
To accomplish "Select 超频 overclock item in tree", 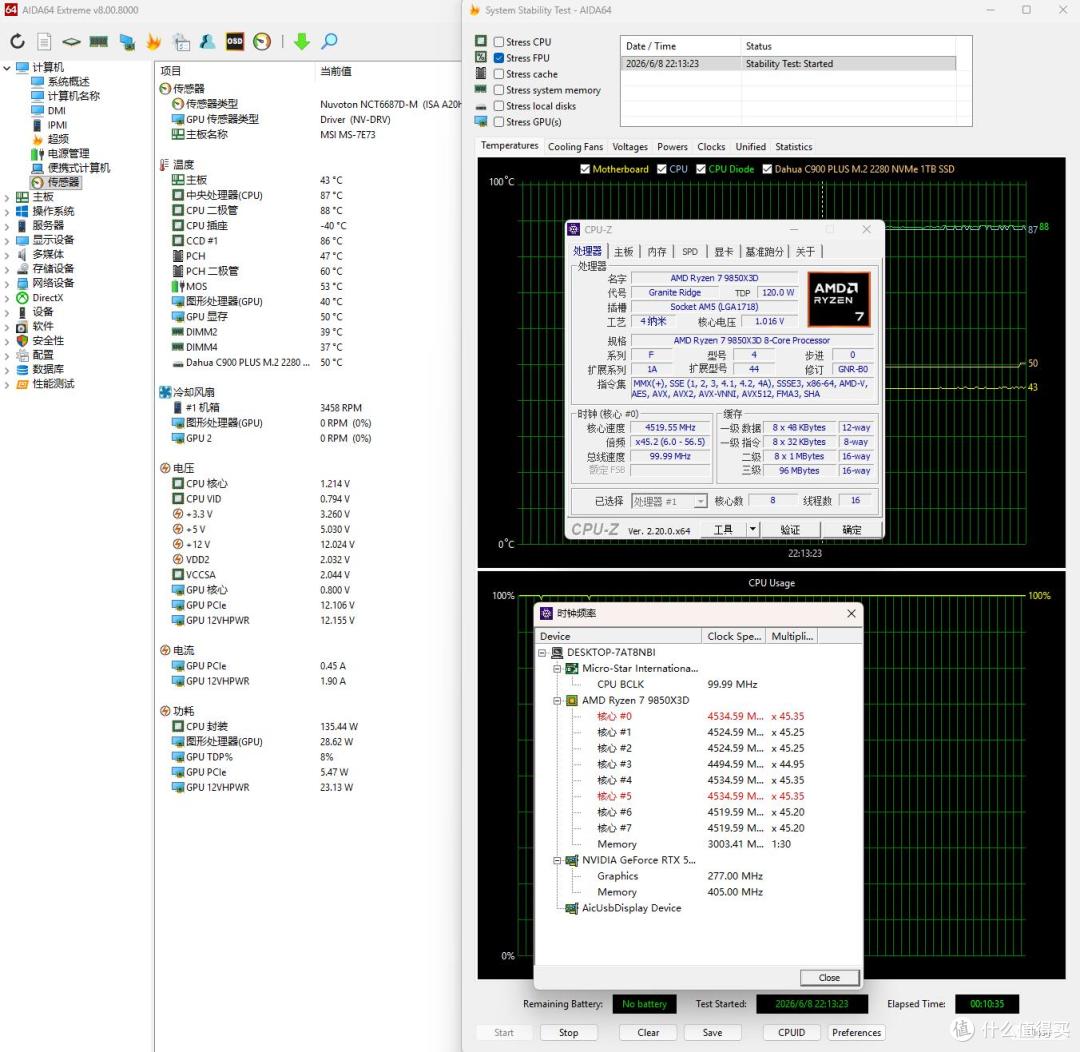I will 58,139.
